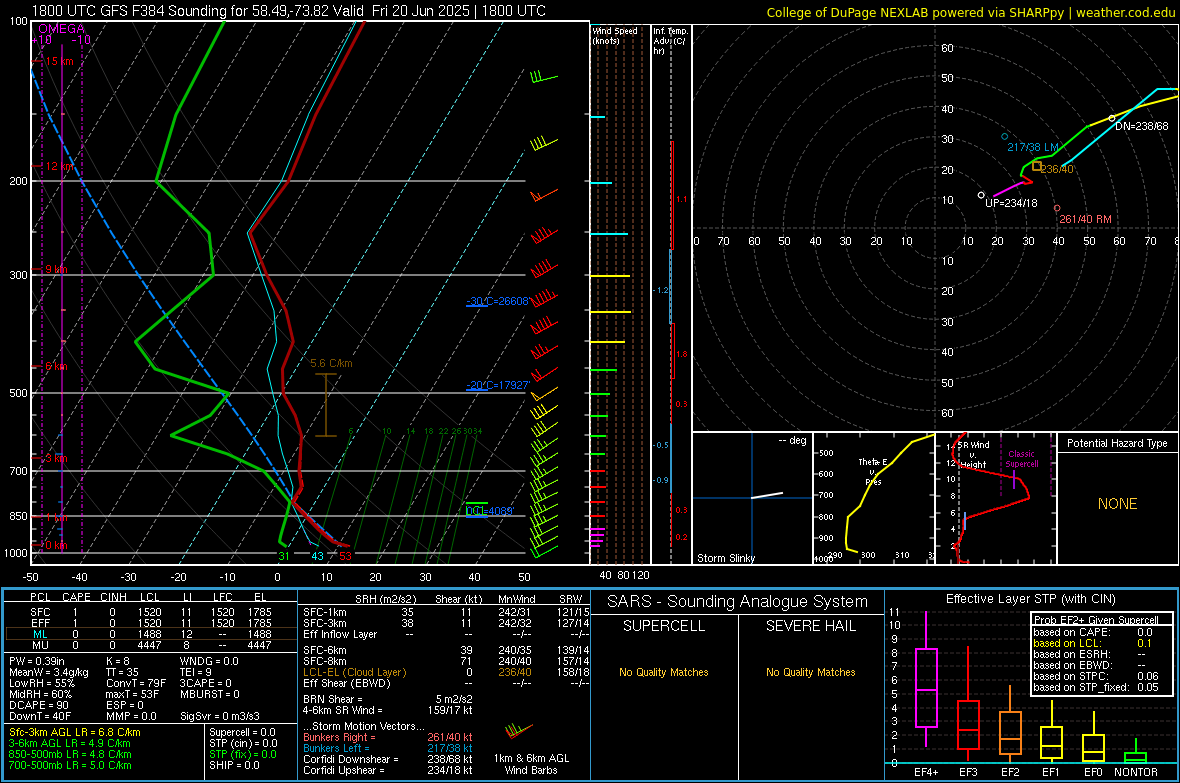
Task: Click the Supercell = 0.0 index
Action: pos(242,733)
